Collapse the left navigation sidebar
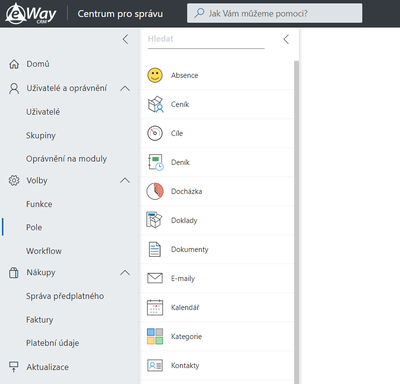This screenshot has width=400, height=384. click(125, 39)
